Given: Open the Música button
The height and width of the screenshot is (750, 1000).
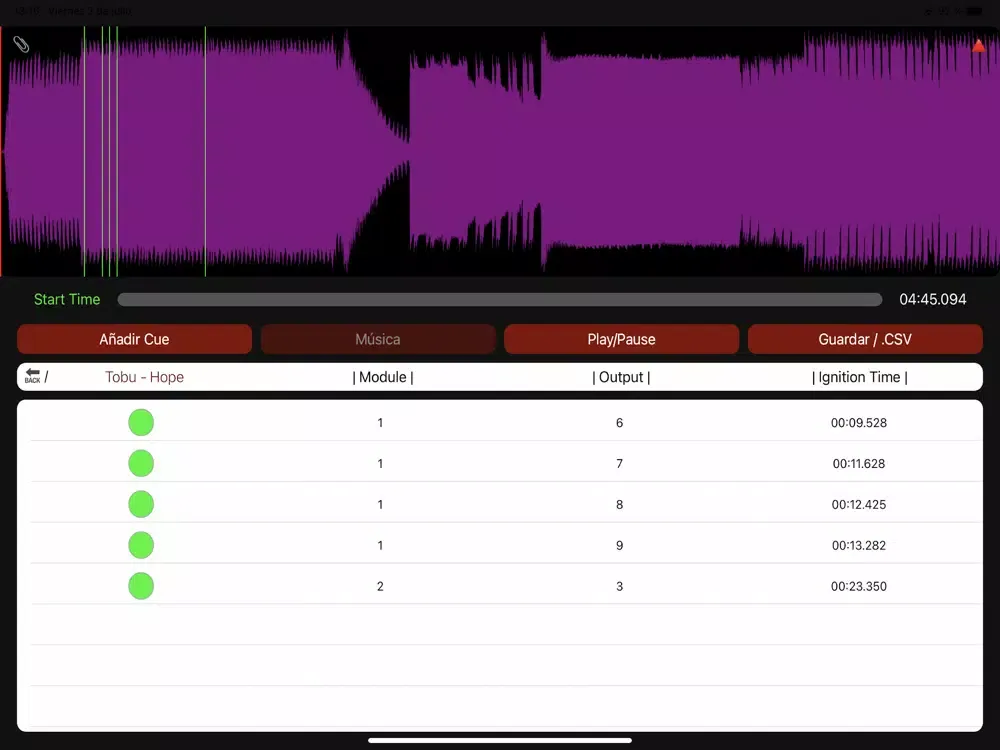Looking at the screenshot, I should tap(378, 339).
